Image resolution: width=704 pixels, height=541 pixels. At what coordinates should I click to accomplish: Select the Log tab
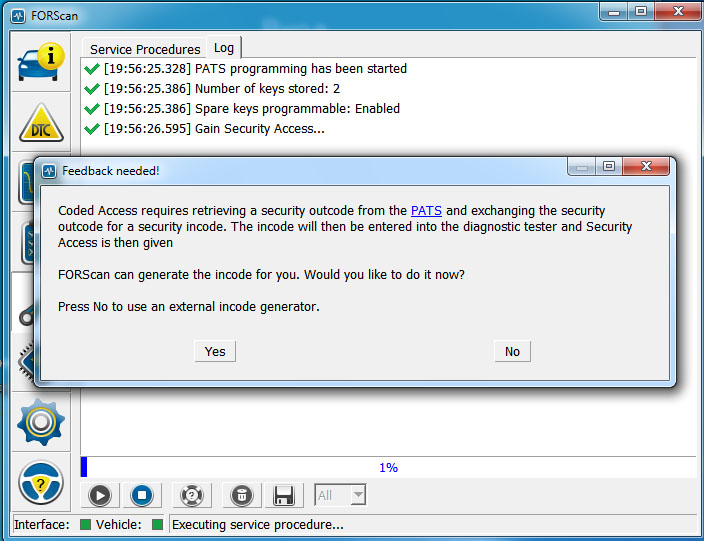[224, 48]
